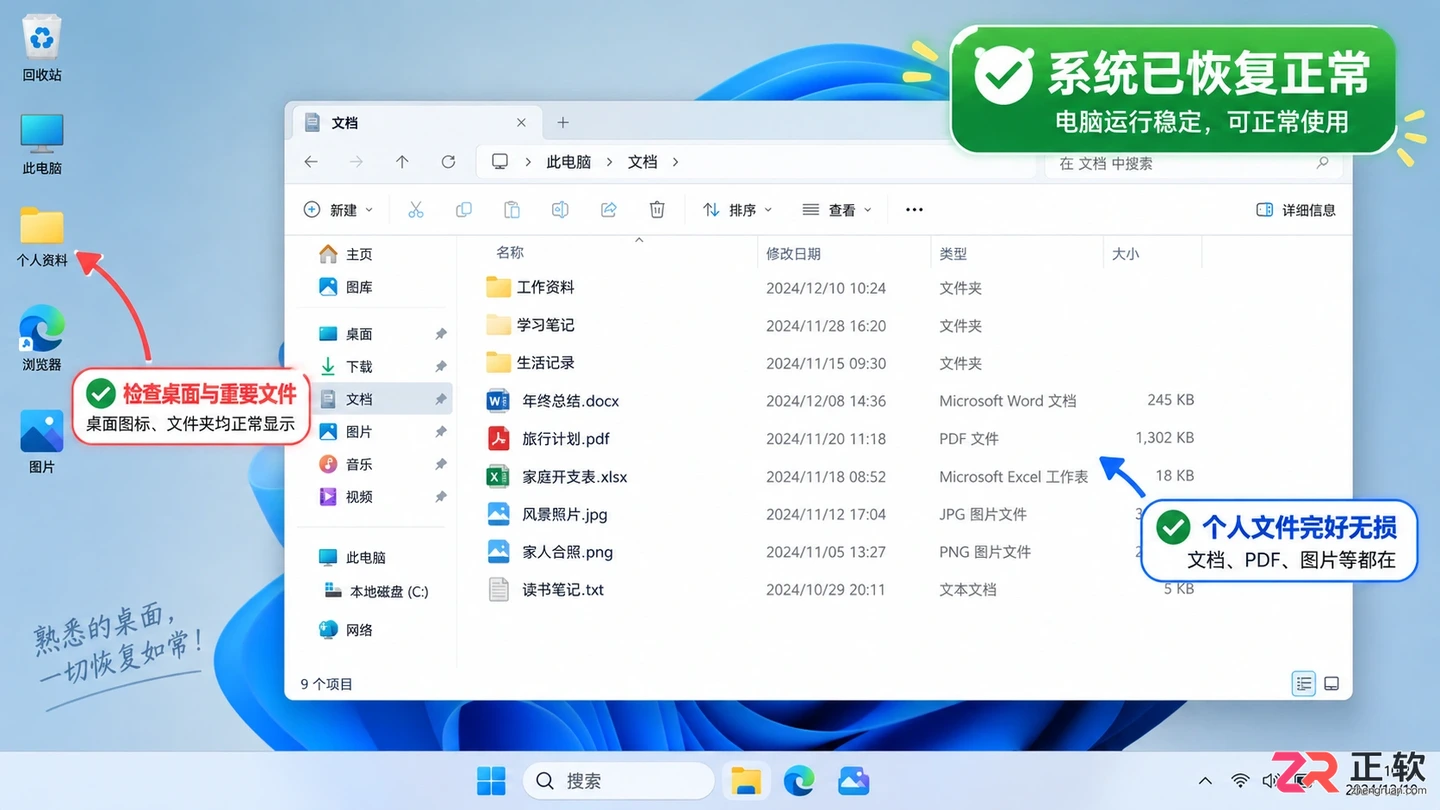Open the Windows Start menu

[491, 781]
